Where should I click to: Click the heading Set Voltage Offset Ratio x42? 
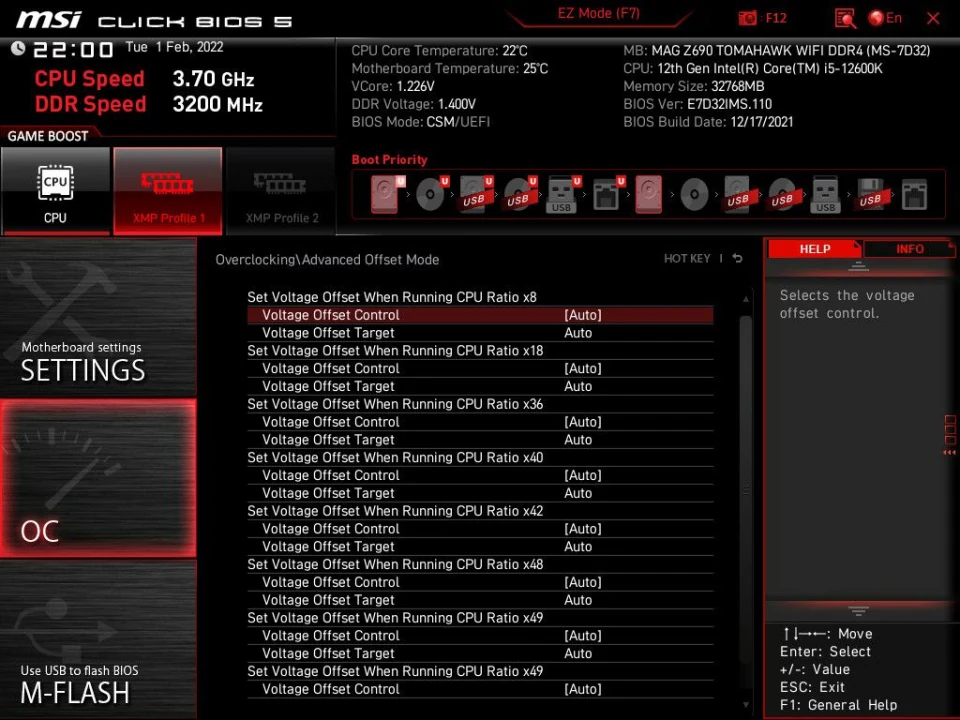(395, 511)
